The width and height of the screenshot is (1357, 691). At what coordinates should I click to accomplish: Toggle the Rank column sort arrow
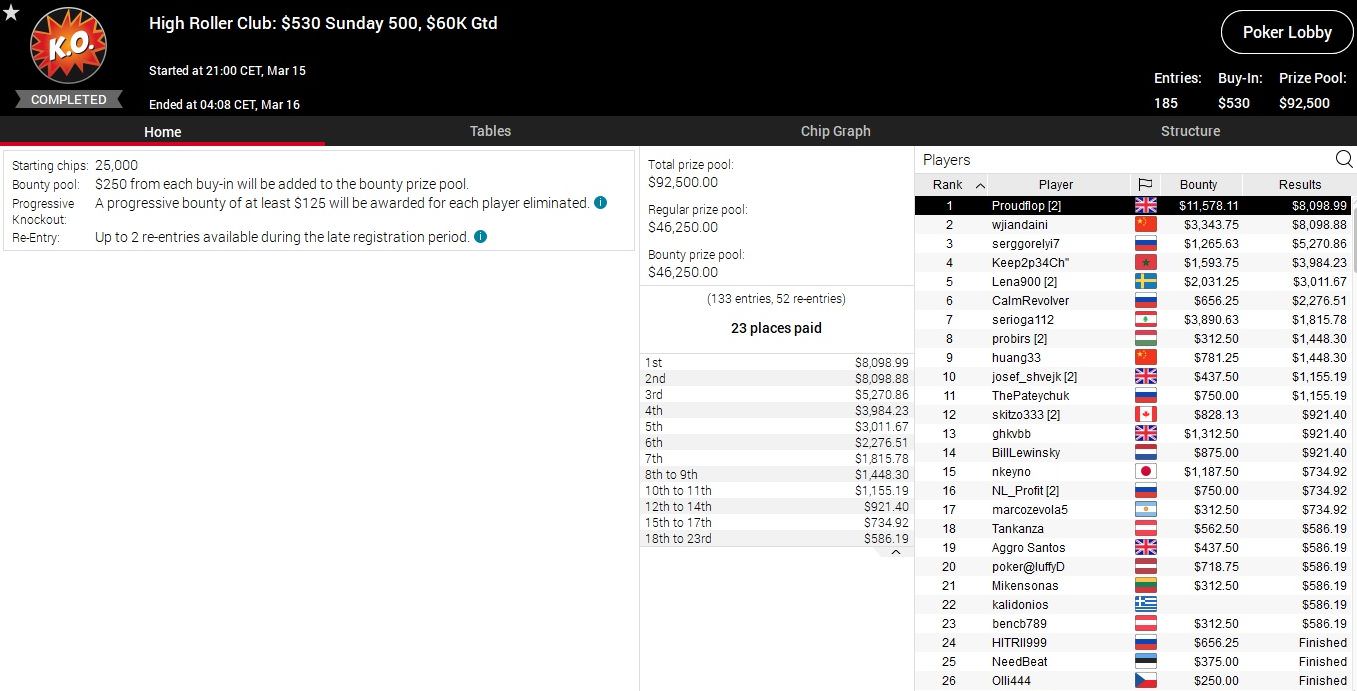pyautogui.click(x=980, y=185)
